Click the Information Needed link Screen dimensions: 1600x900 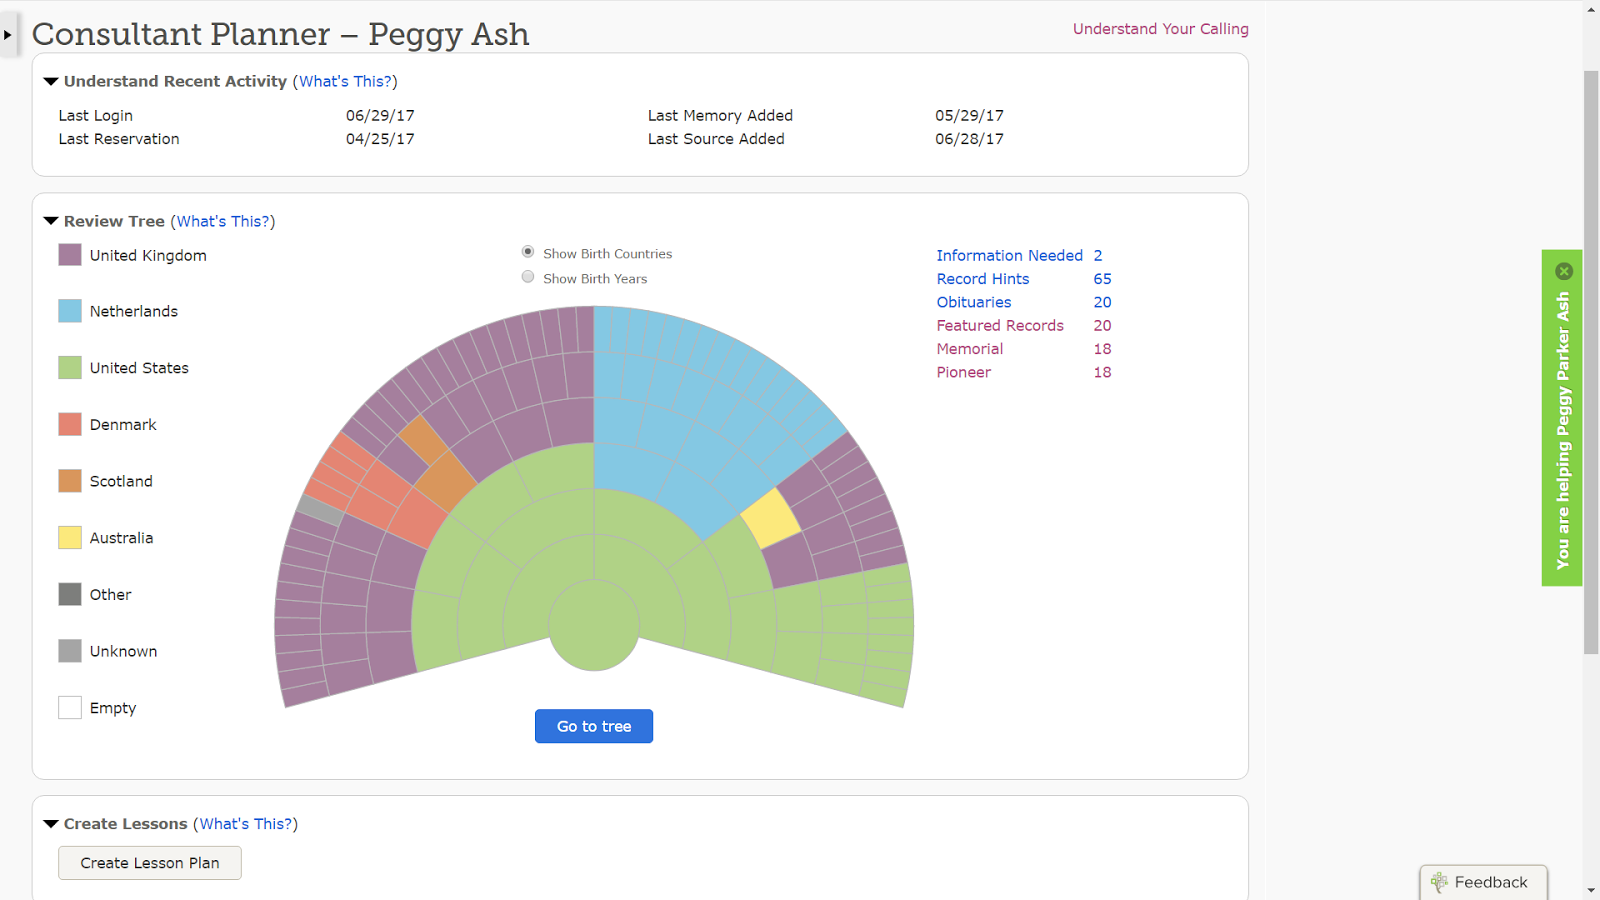(x=1009, y=256)
